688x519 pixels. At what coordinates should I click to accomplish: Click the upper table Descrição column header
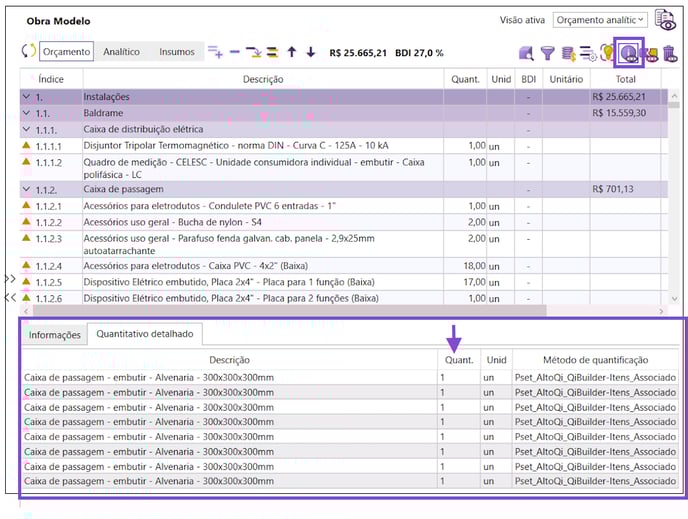coord(263,79)
